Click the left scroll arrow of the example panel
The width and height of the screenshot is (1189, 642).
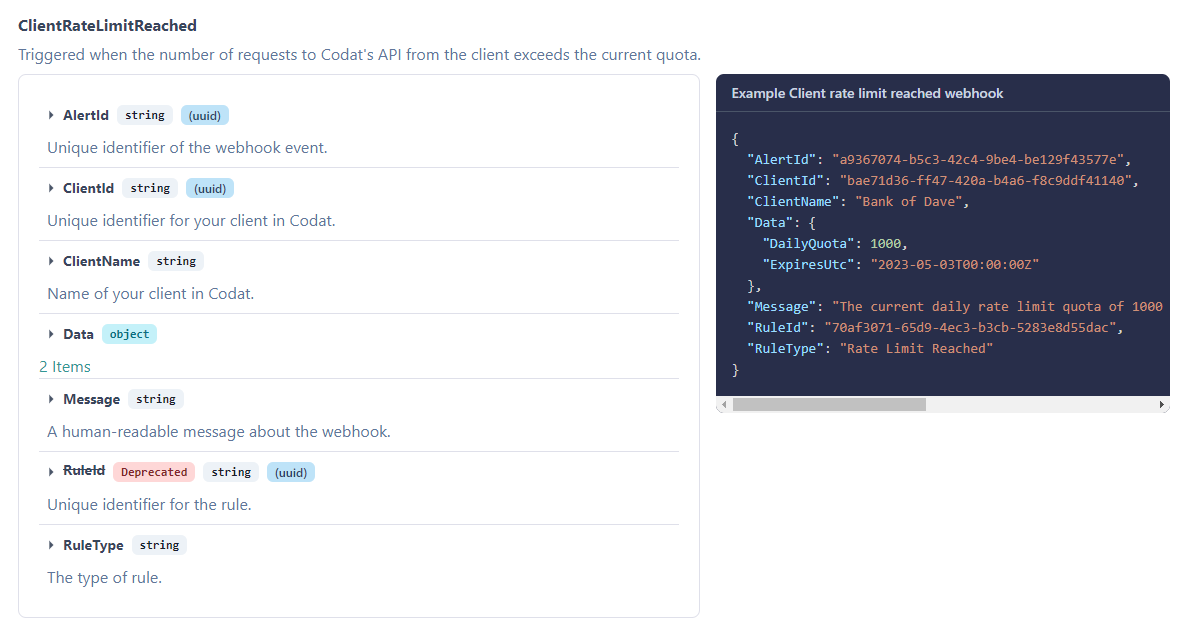(x=722, y=404)
